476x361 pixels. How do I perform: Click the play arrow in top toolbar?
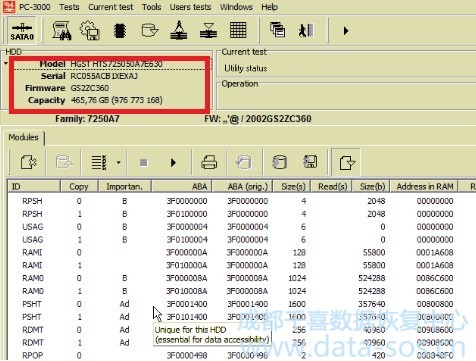coord(346,31)
